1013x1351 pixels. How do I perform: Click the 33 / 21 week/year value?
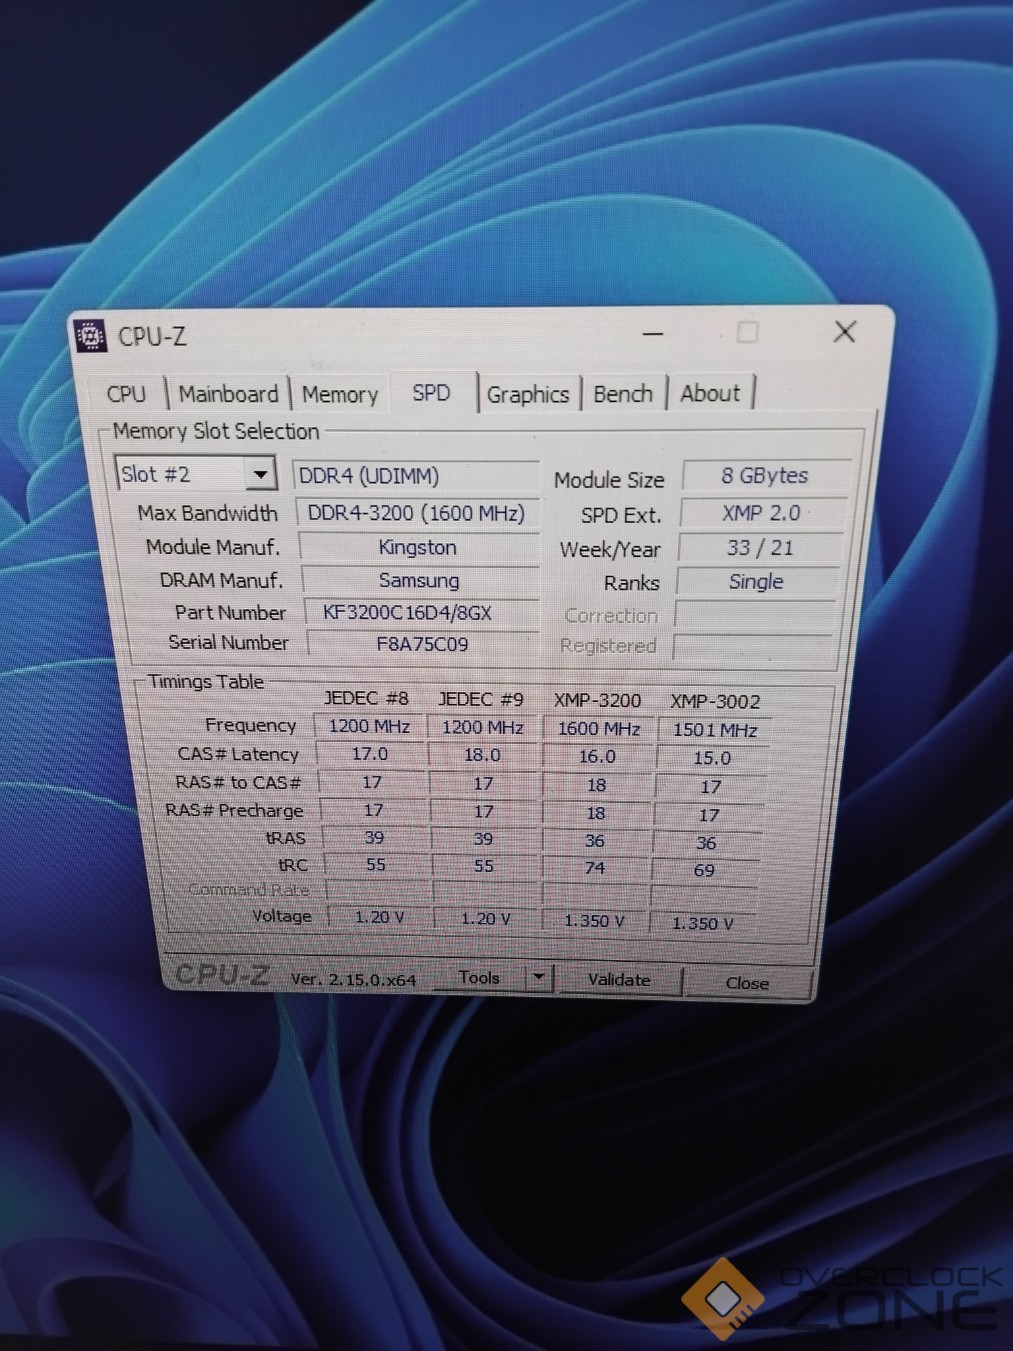tap(759, 548)
